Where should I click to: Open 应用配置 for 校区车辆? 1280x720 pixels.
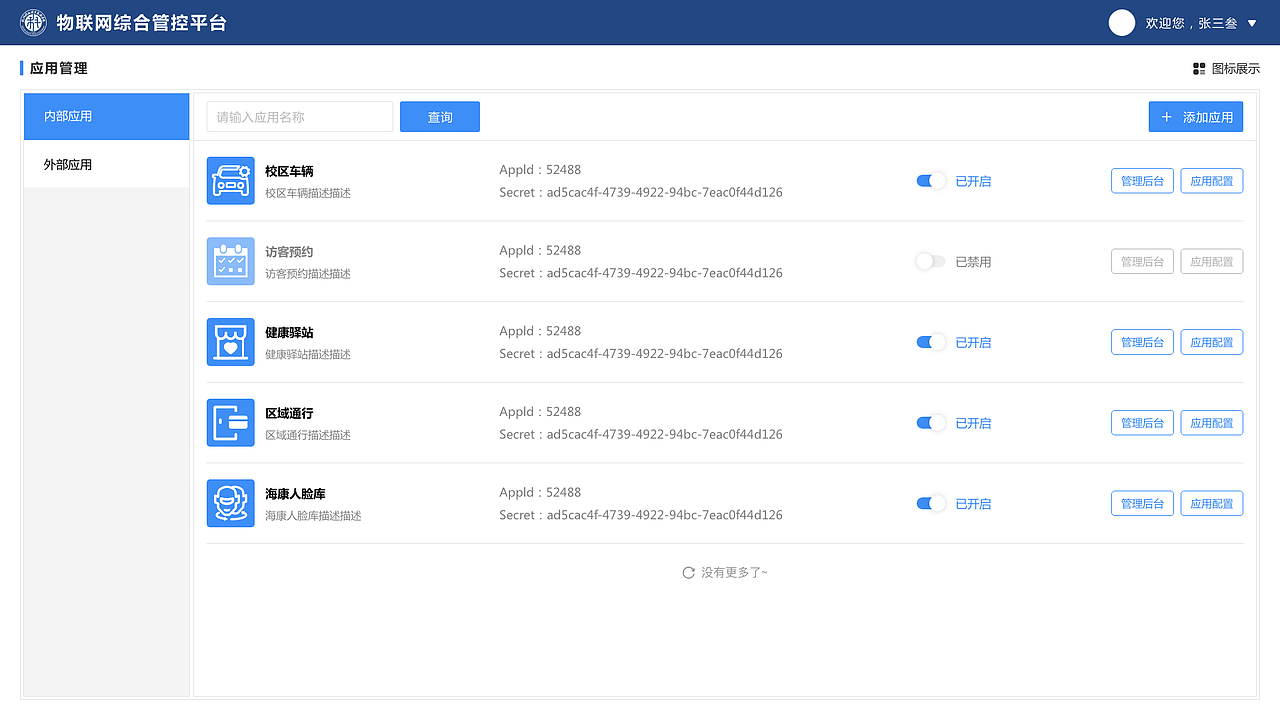pyautogui.click(x=1212, y=181)
